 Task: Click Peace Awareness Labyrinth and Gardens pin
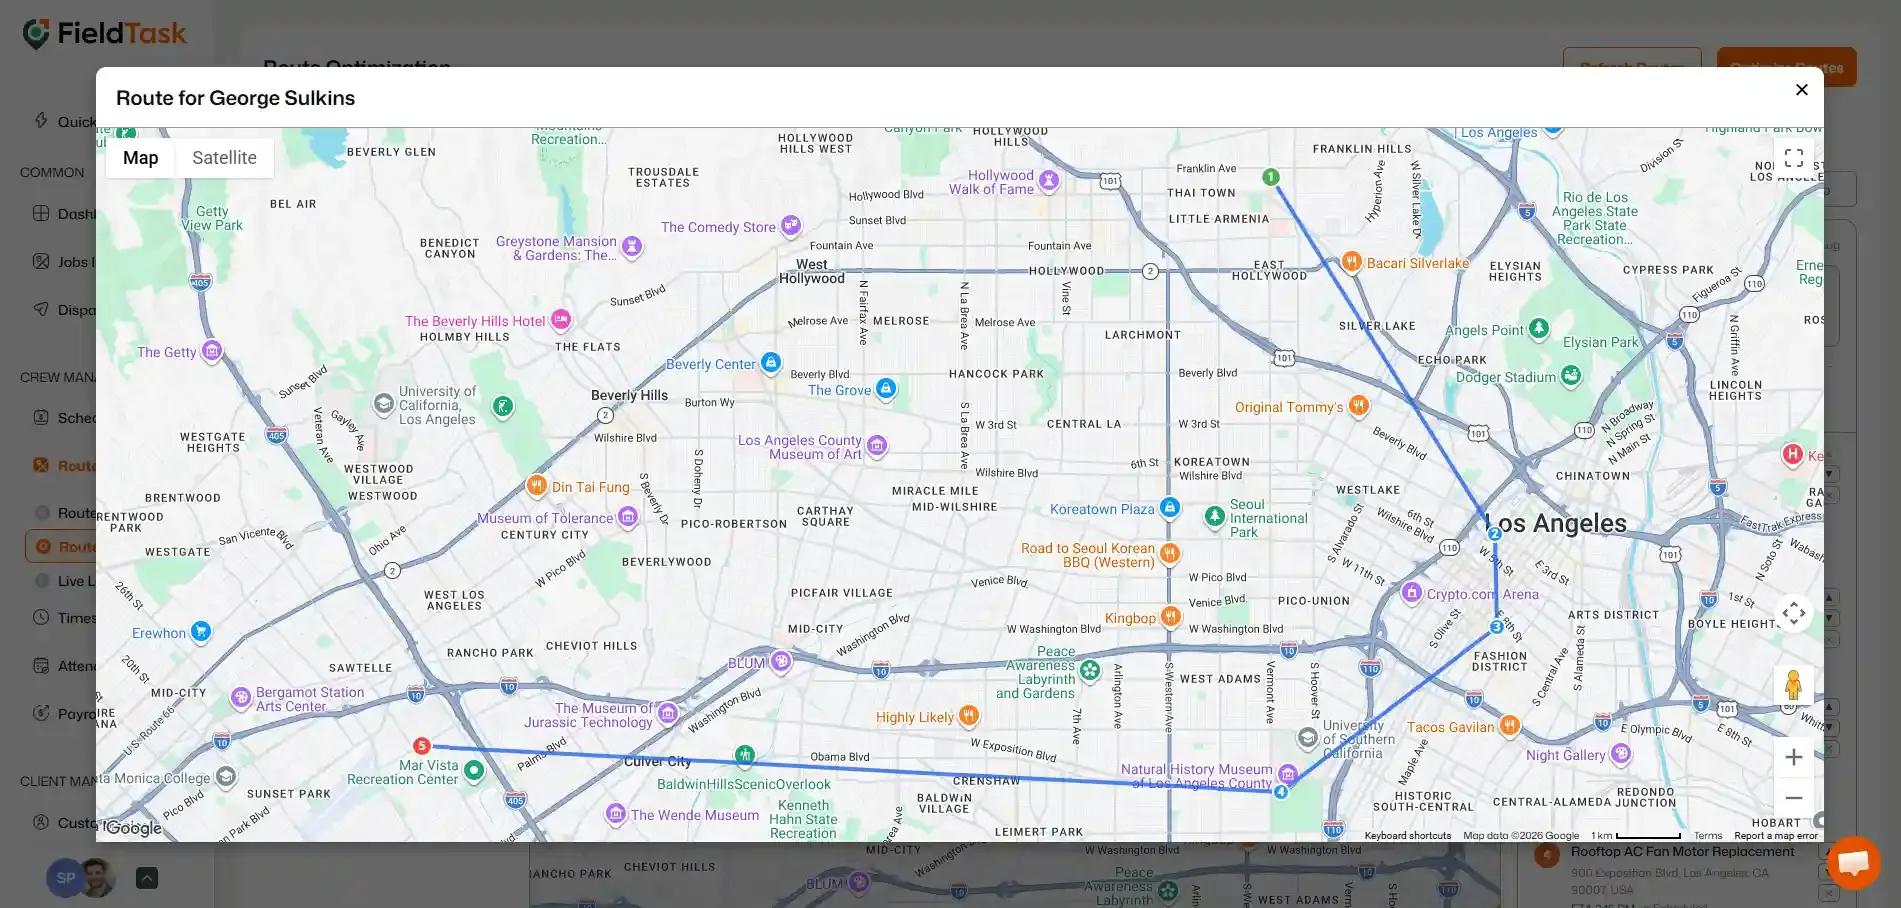[1090, 671]
